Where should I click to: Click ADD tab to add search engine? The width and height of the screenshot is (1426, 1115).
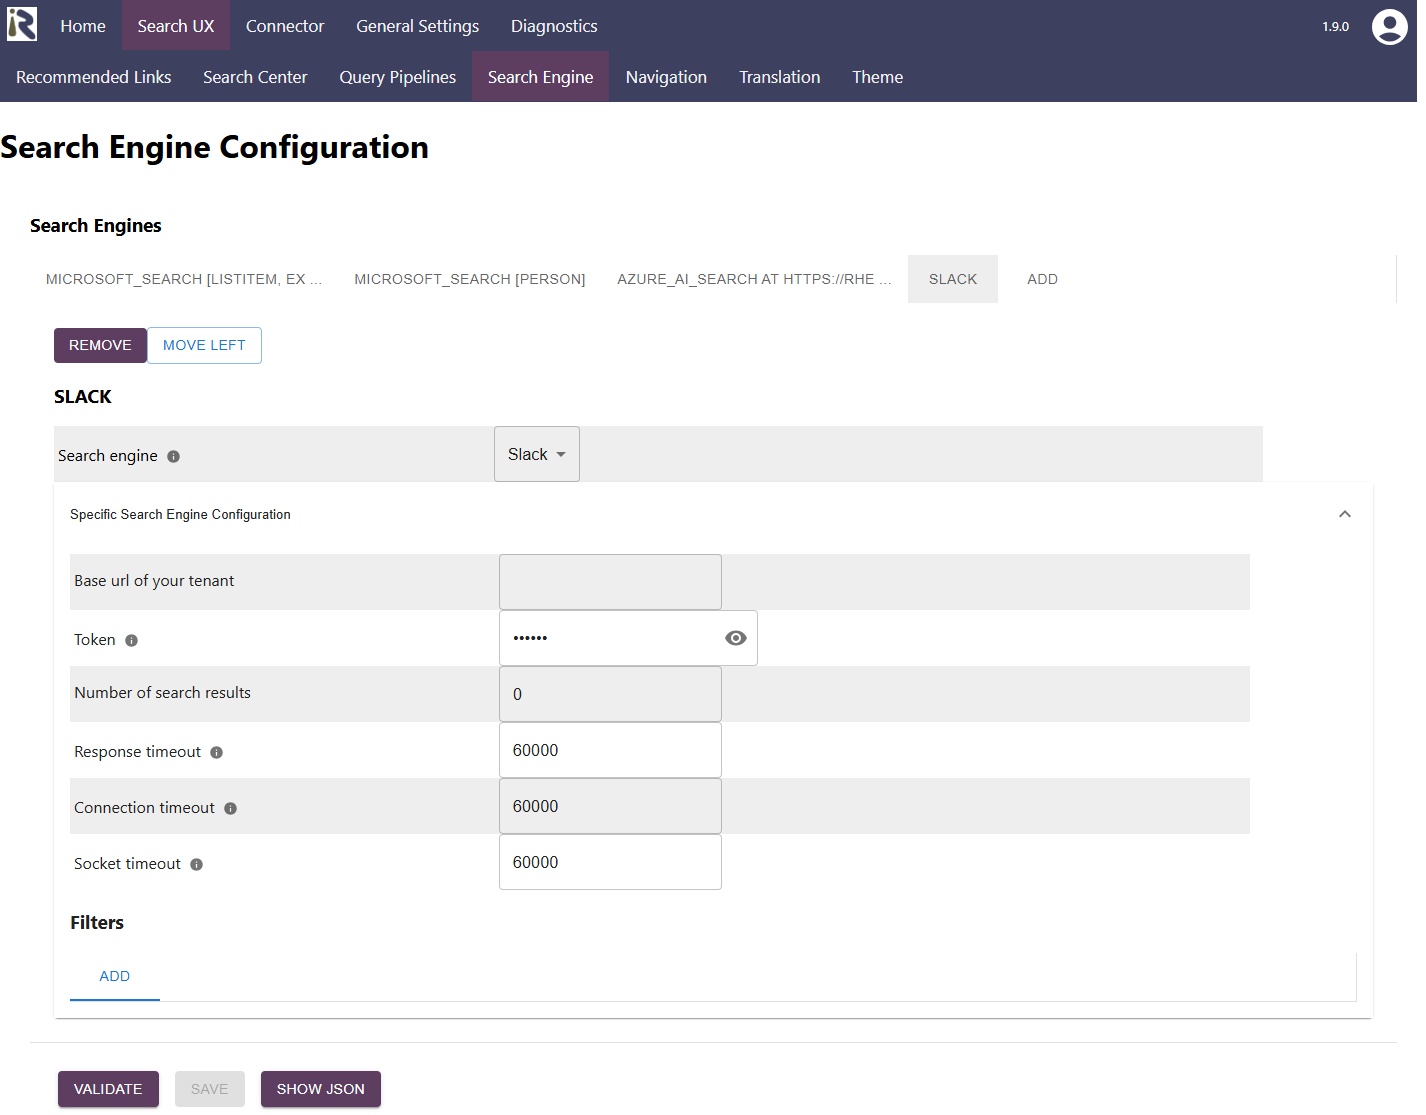tap(1042, 279)
